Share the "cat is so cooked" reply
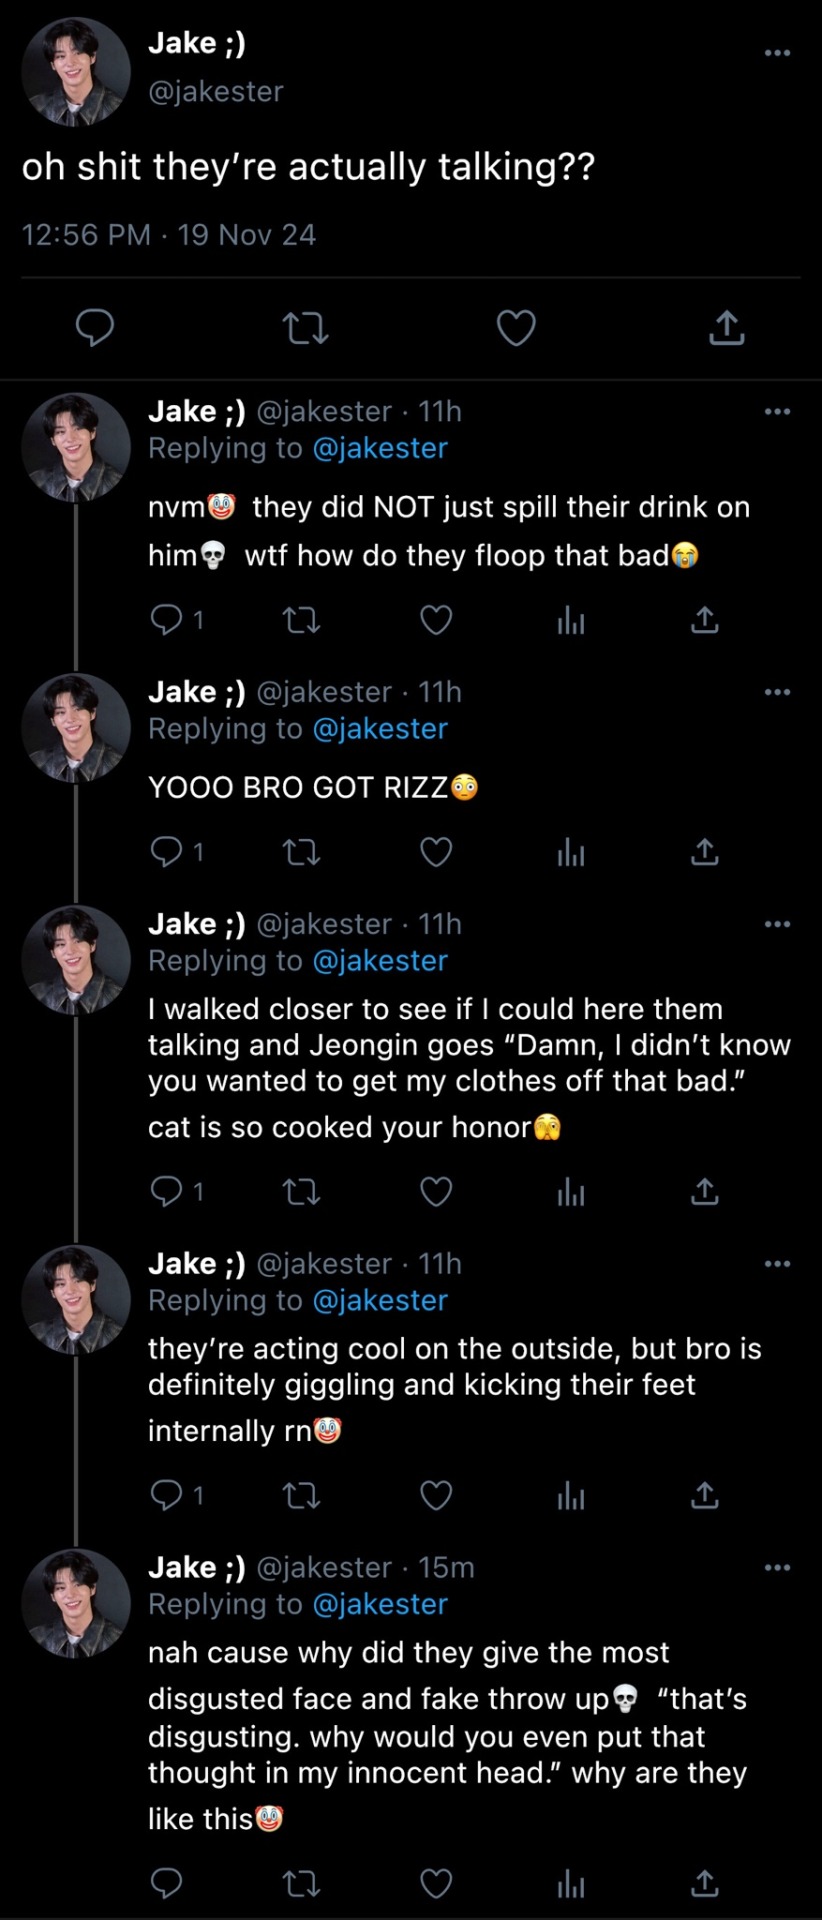This screenshot has height=1920, width=822. coord(705,1191)
